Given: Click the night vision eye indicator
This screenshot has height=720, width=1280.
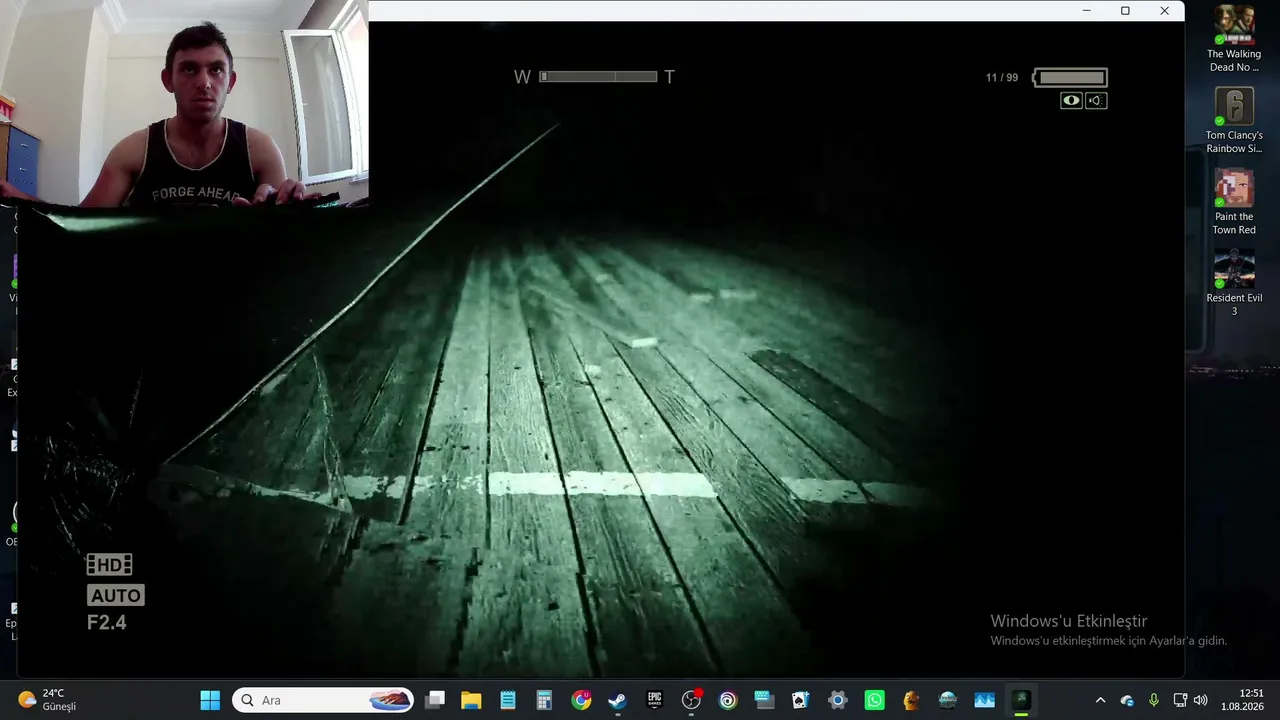Looking at the screenshot, I should pyautogui.click(x=1071, y=100).
